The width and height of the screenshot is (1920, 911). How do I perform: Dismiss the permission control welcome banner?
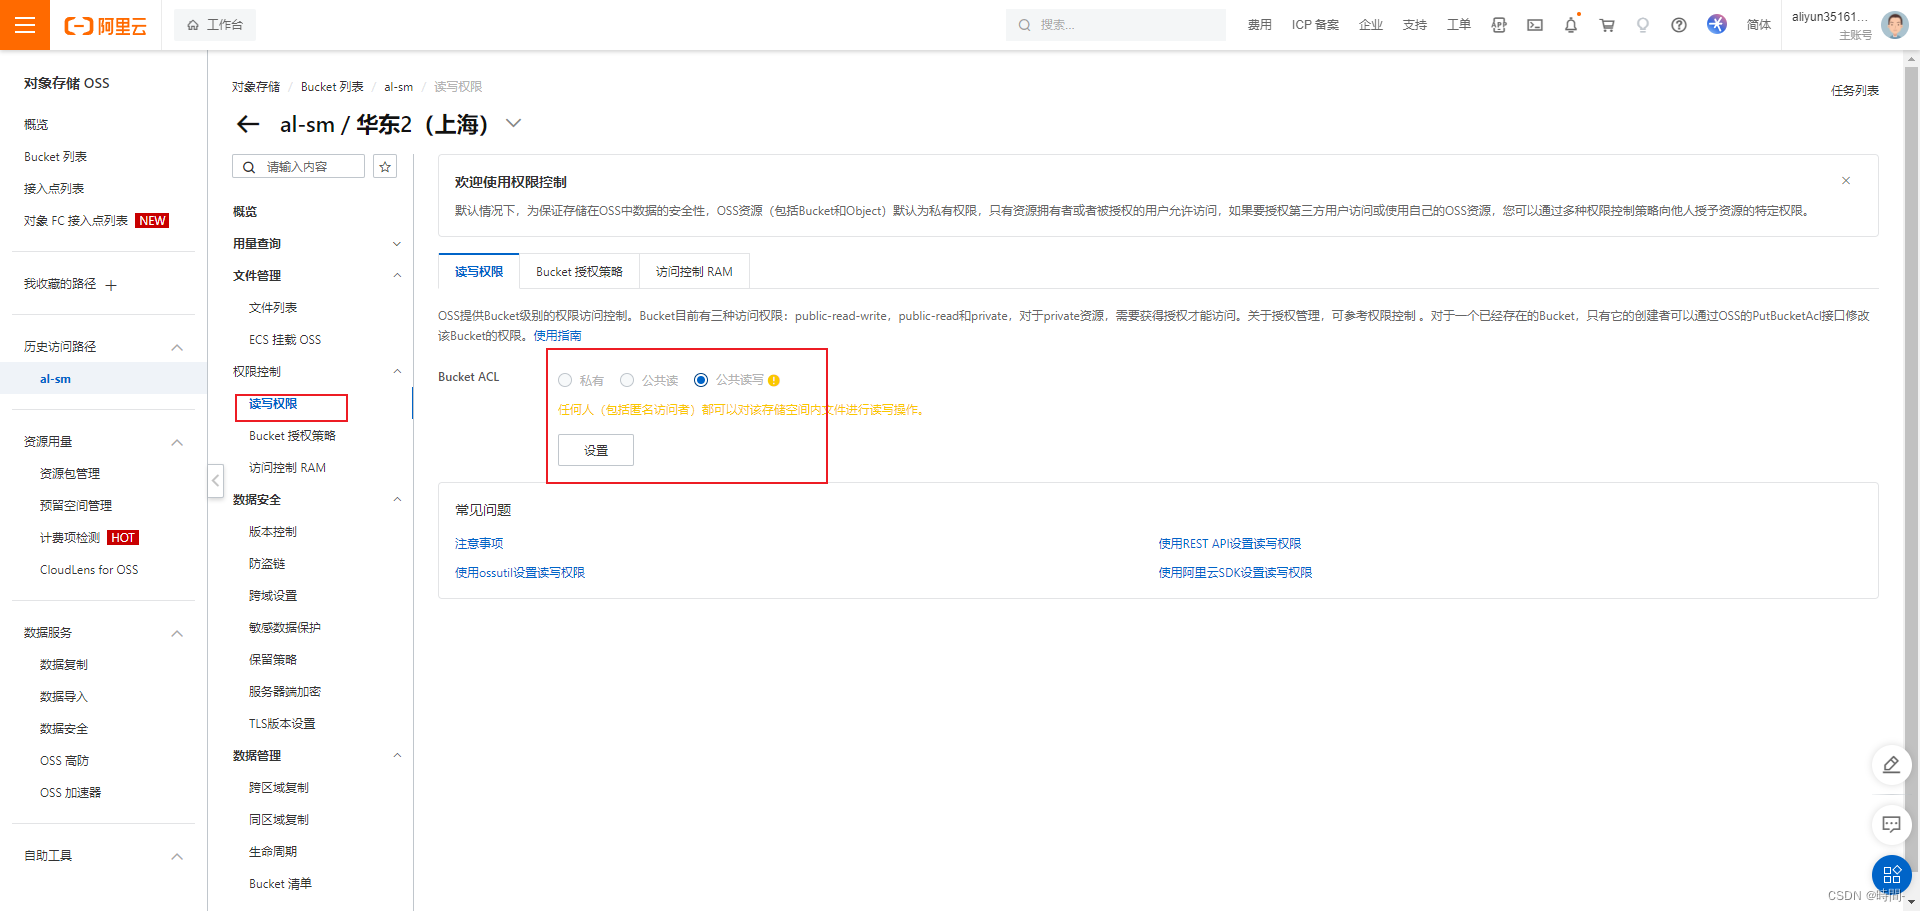[1845, 181]
